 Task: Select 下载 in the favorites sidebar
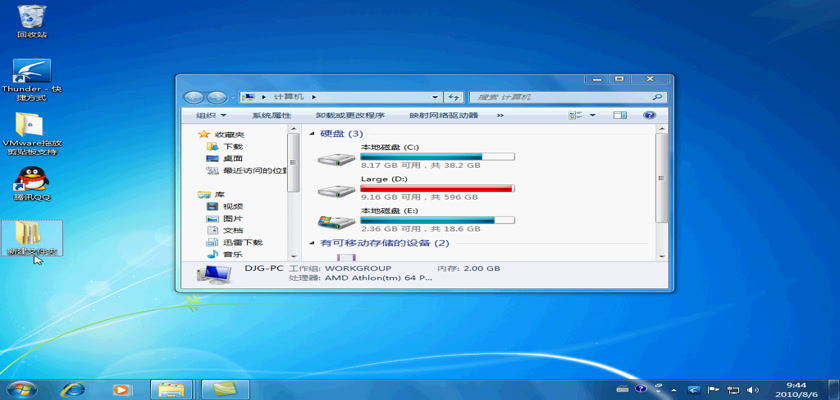[x=232, y=146]
